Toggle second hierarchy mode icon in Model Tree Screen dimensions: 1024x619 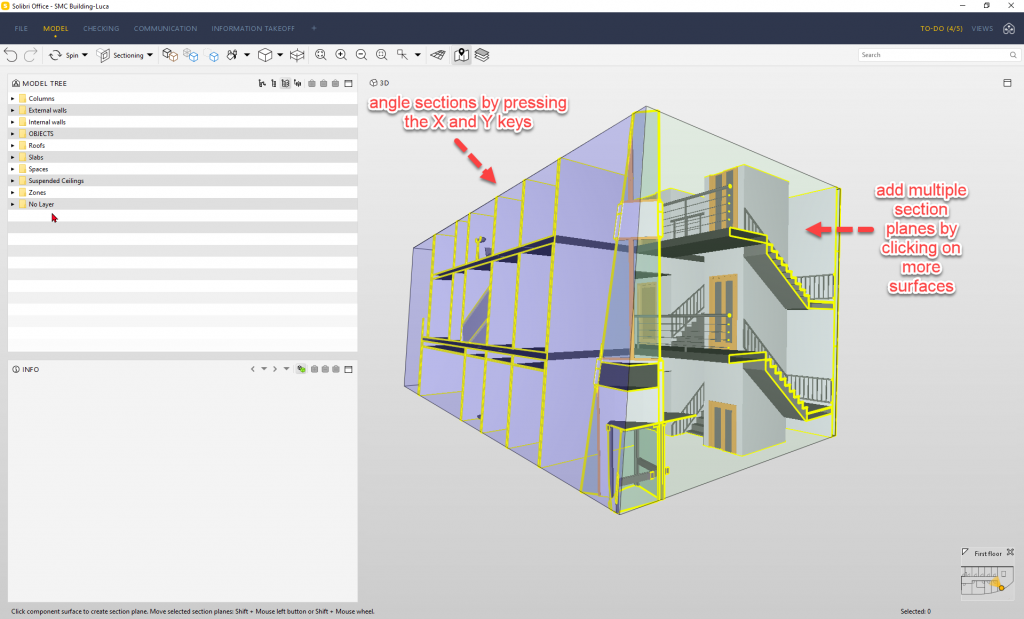274,84
